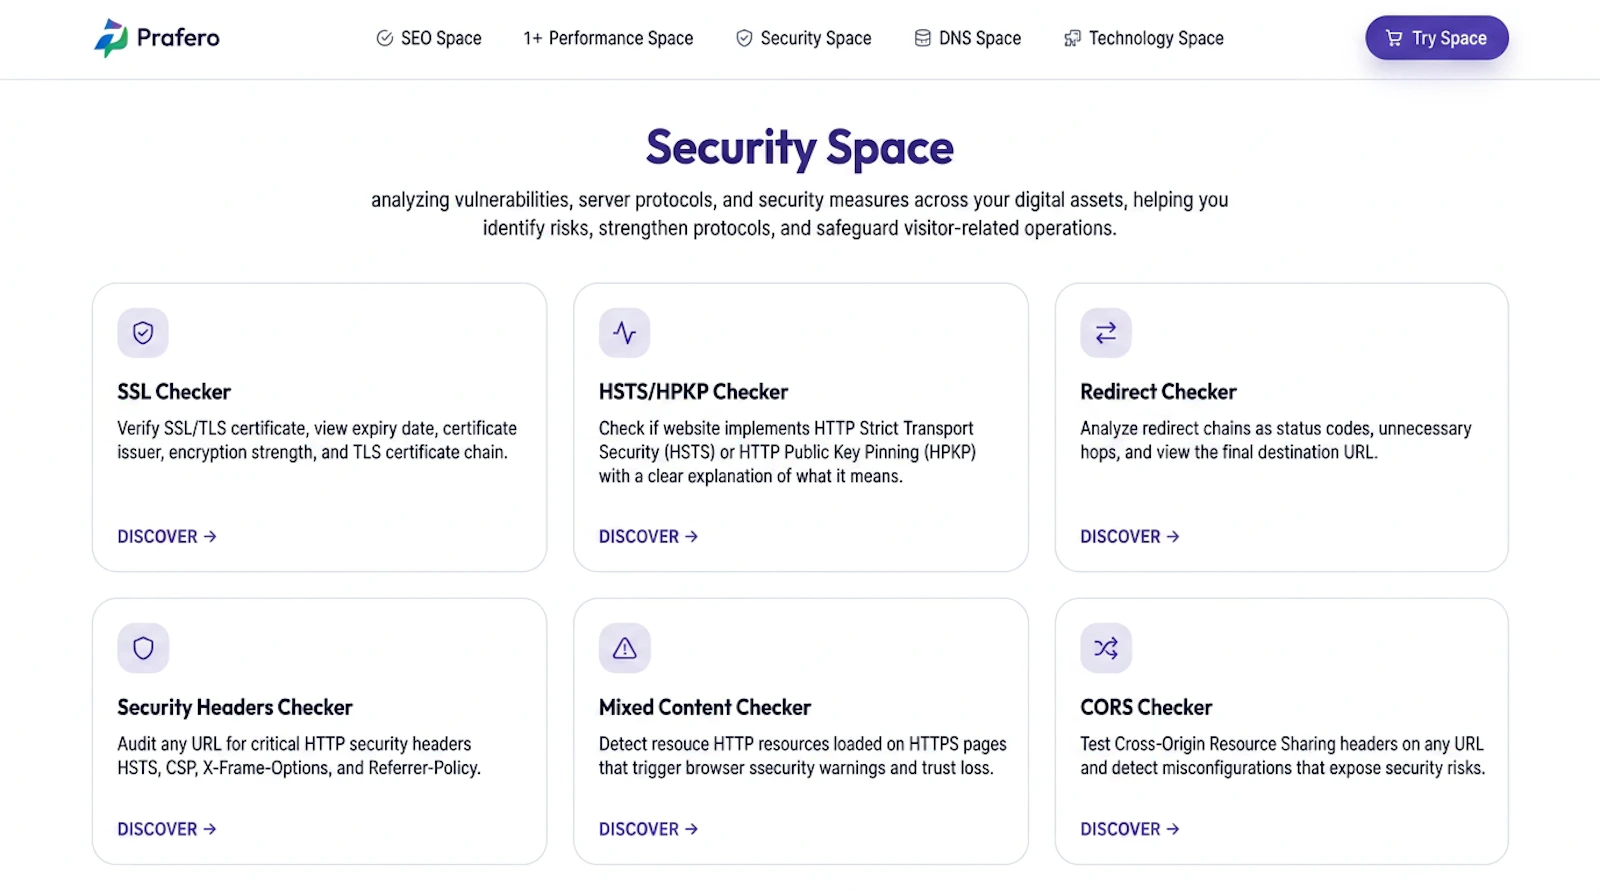
Task: Follow the DISCOVER link under SSL Checker
Action: 167,537
